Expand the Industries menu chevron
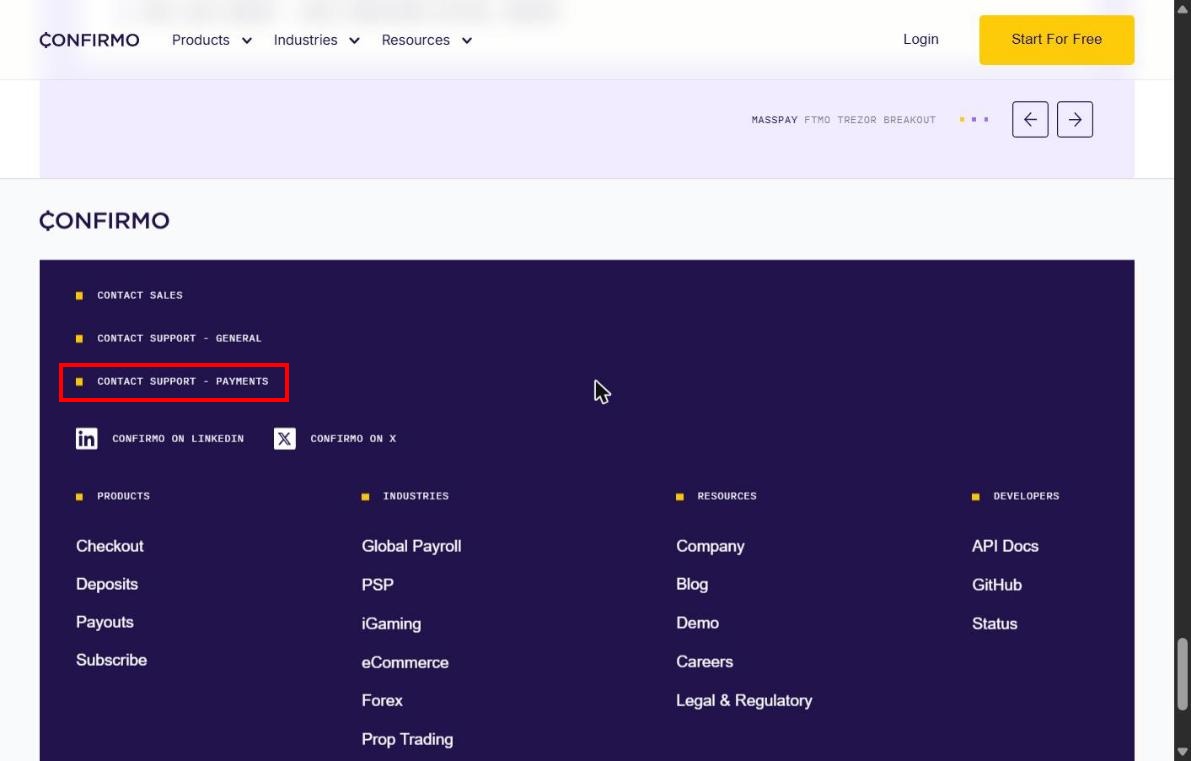The image size is (1191, 761). pyautogui.click(x=354, y=41)
